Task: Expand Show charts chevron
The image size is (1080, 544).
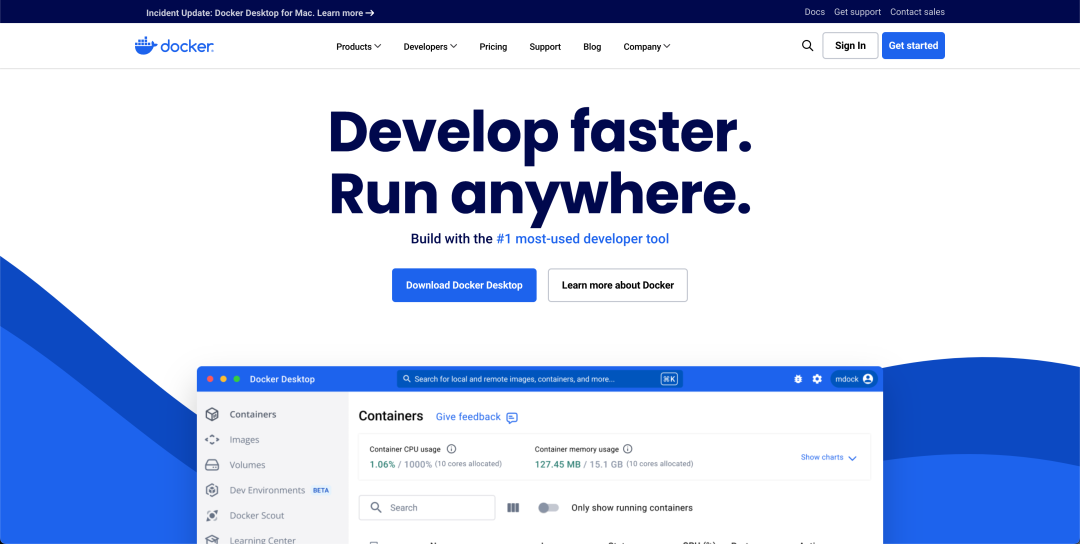Action: [x=852, y=458]
